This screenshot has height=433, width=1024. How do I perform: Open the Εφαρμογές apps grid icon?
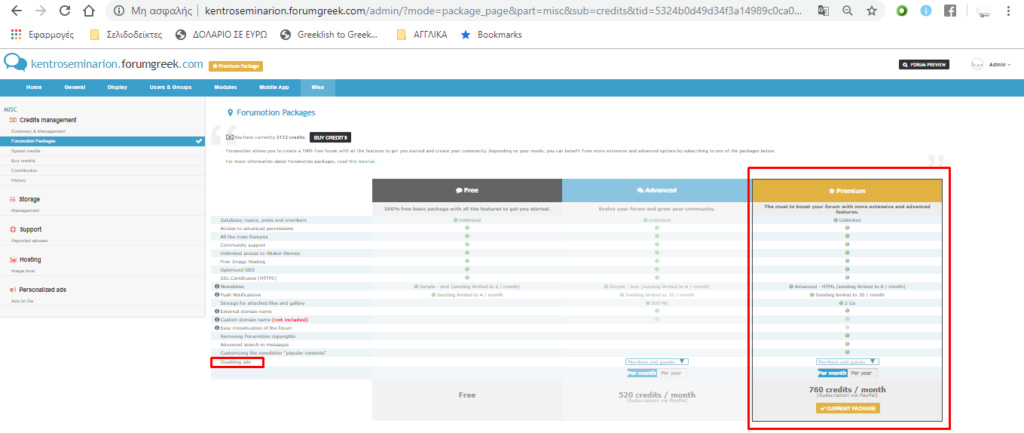pos(16,35)
